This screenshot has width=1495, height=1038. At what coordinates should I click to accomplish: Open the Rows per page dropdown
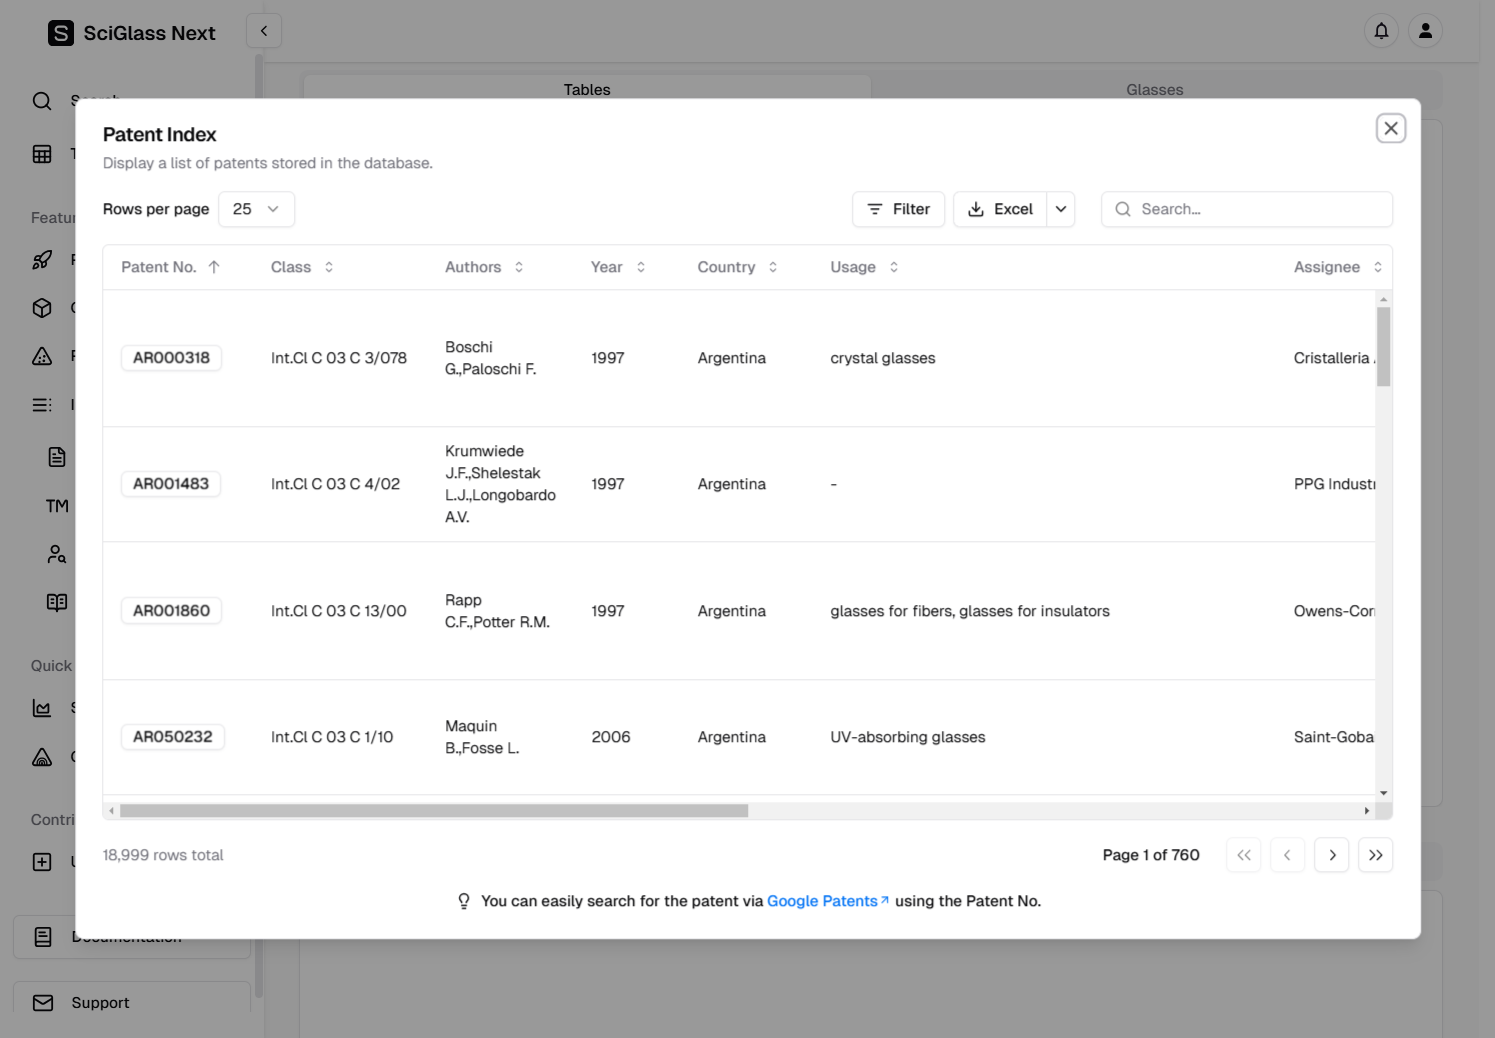click(x=256, y=209)
